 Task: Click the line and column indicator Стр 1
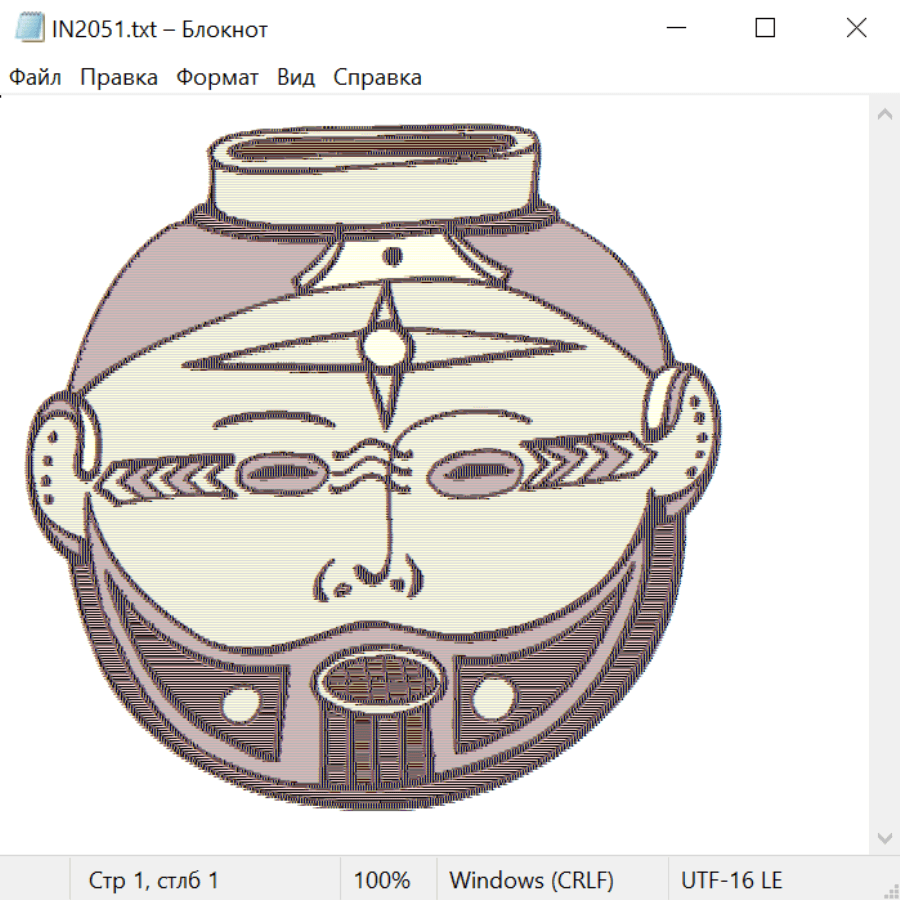pos(154,880)
